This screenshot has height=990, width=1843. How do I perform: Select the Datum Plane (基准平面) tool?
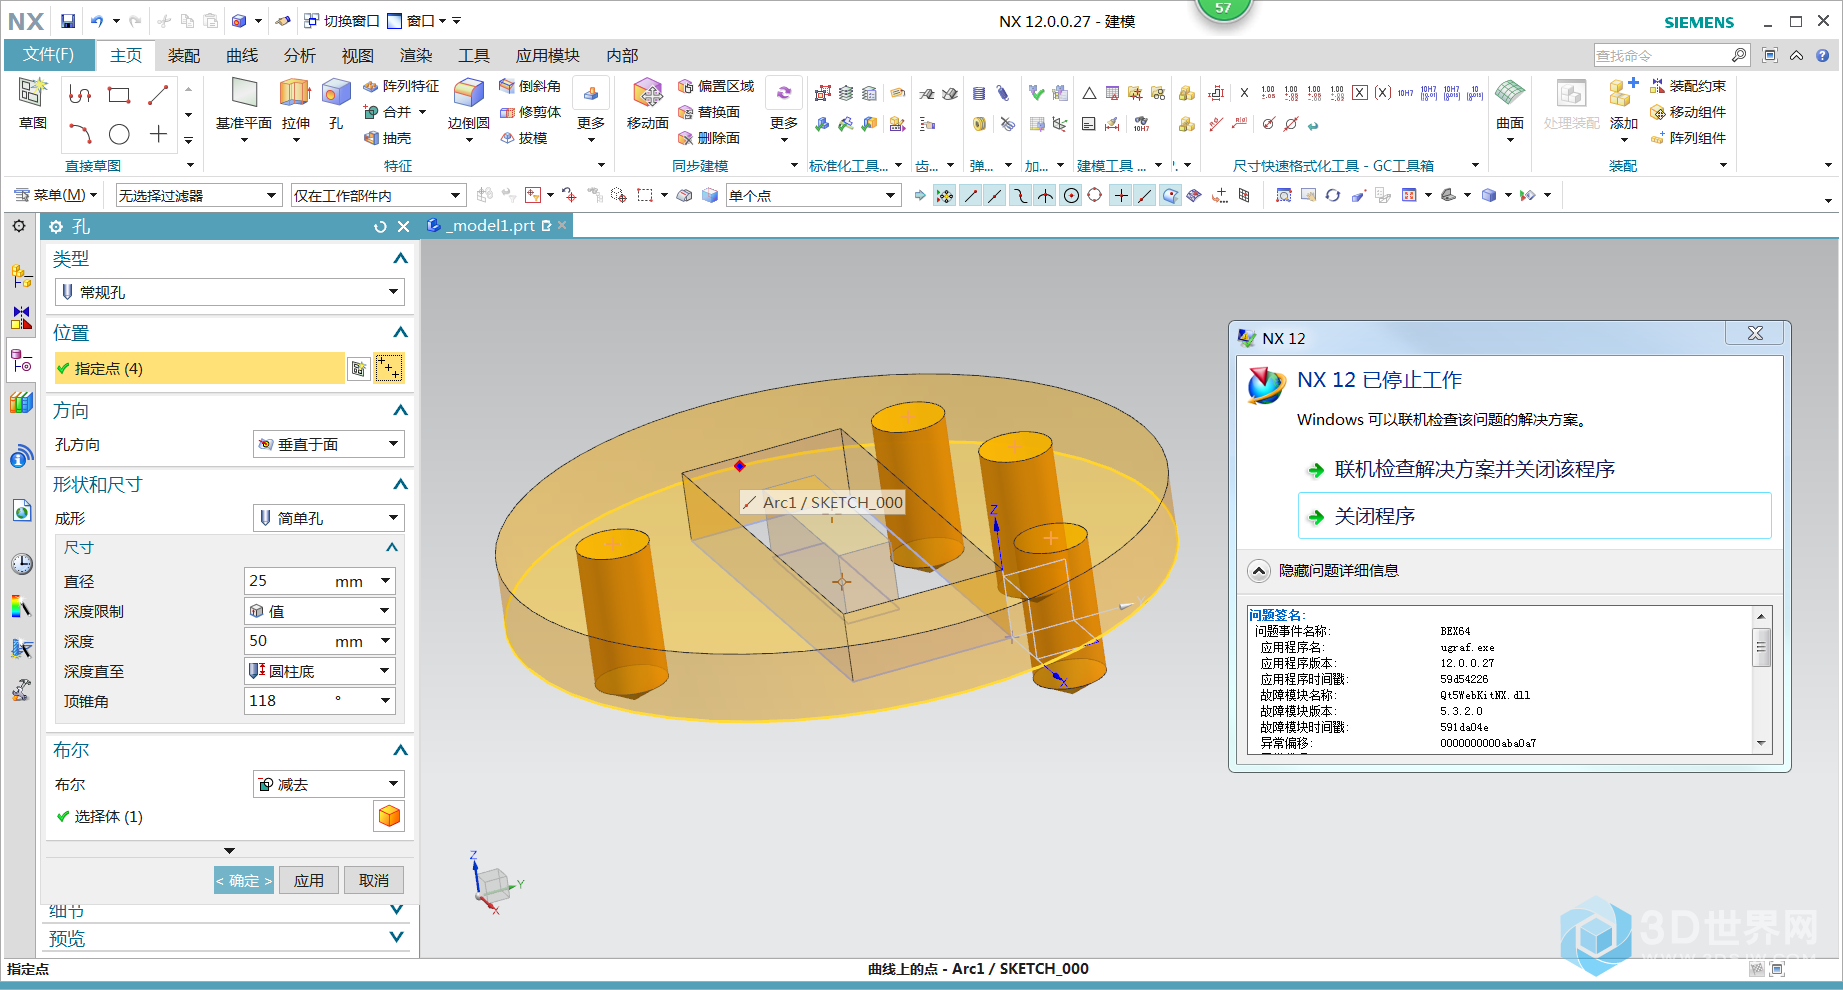point(244,104)
